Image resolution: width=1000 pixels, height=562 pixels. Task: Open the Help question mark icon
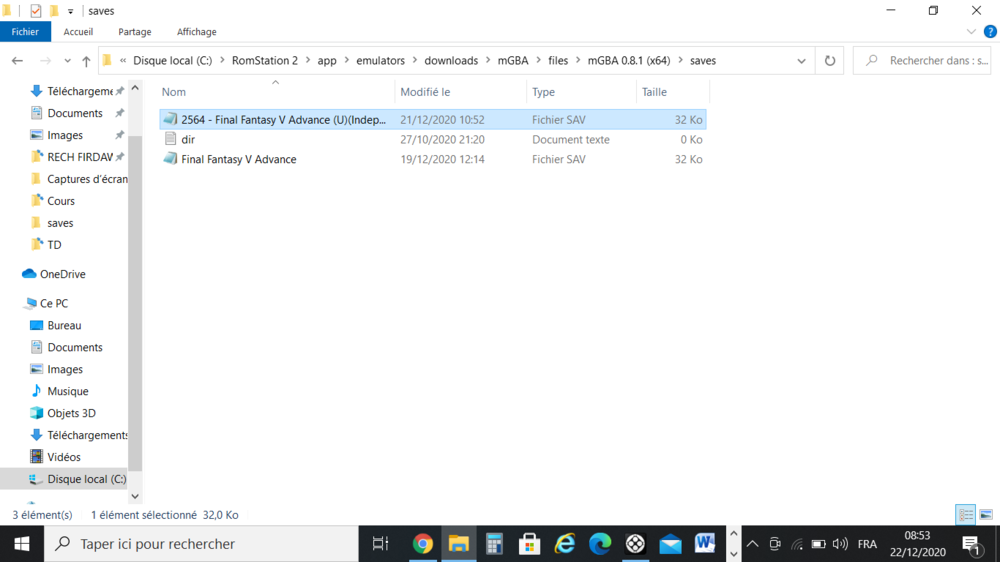pos(990,31)
